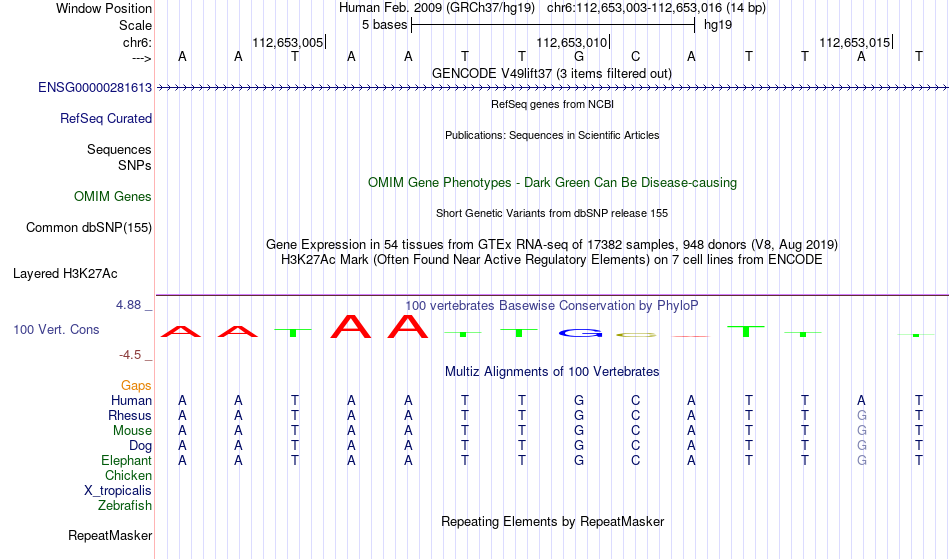950x559 pixels.
Task: Click the C base in ruler sequence
Action: [636, 57]
